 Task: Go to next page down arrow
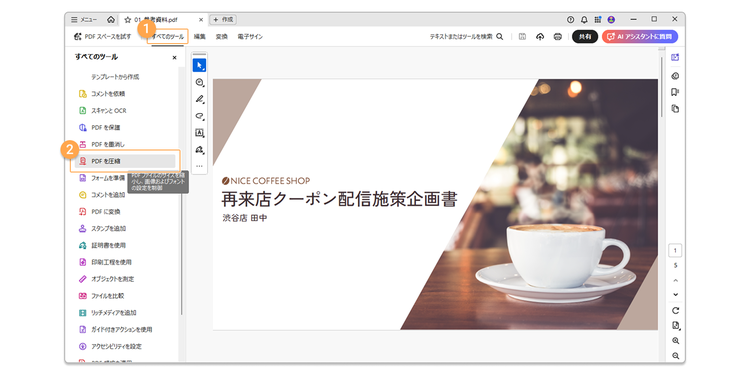(x=675, y=295)
